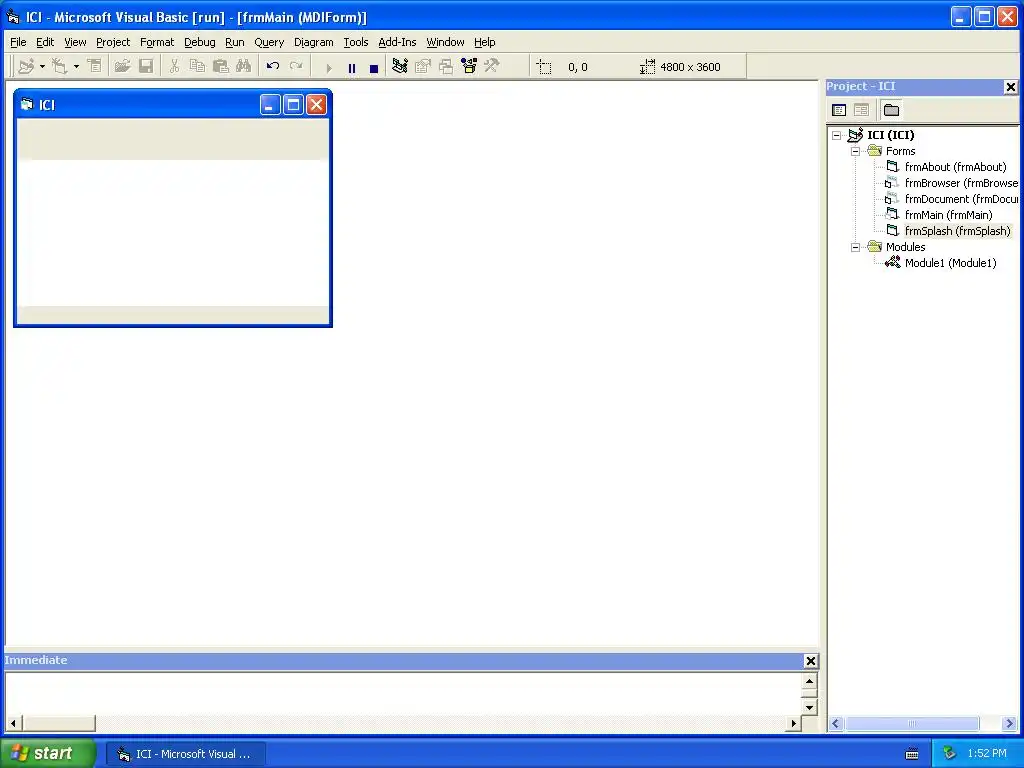The image size is (1024, 768).
Task: Collapse the Modules folder
Action: pyautogui.click(x=856, y=248)
